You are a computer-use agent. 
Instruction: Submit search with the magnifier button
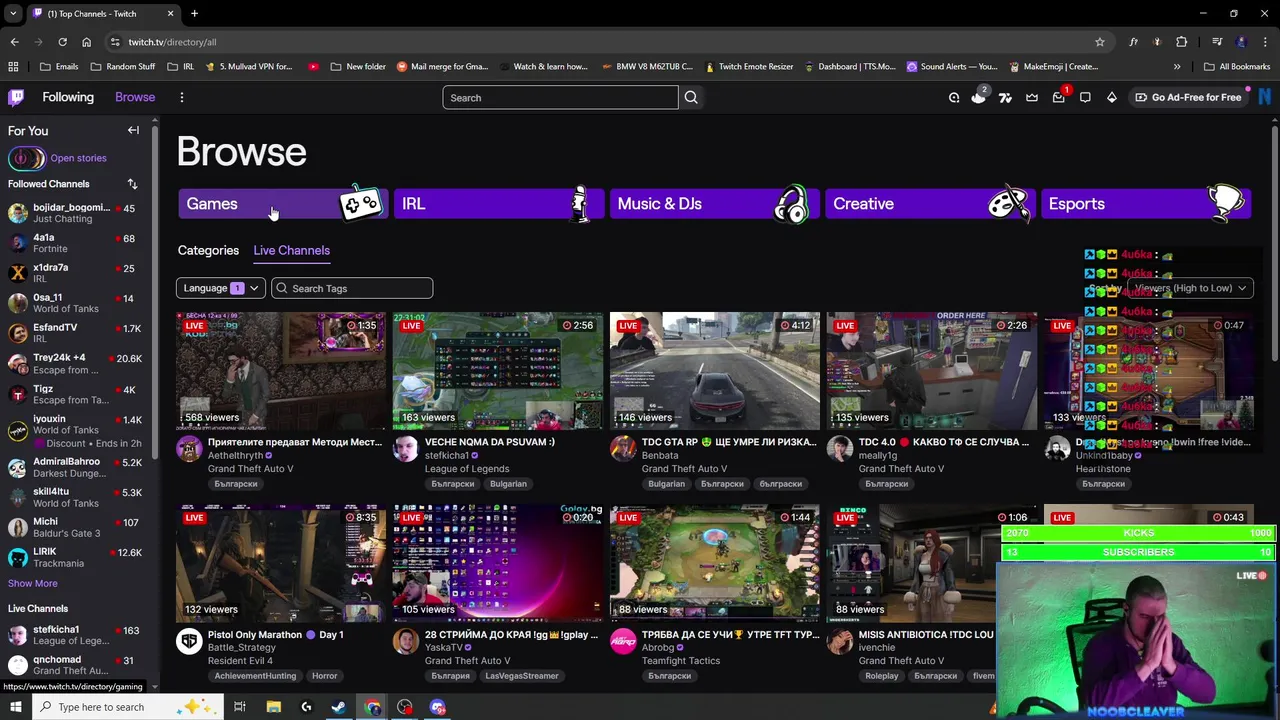coord(691,98)
